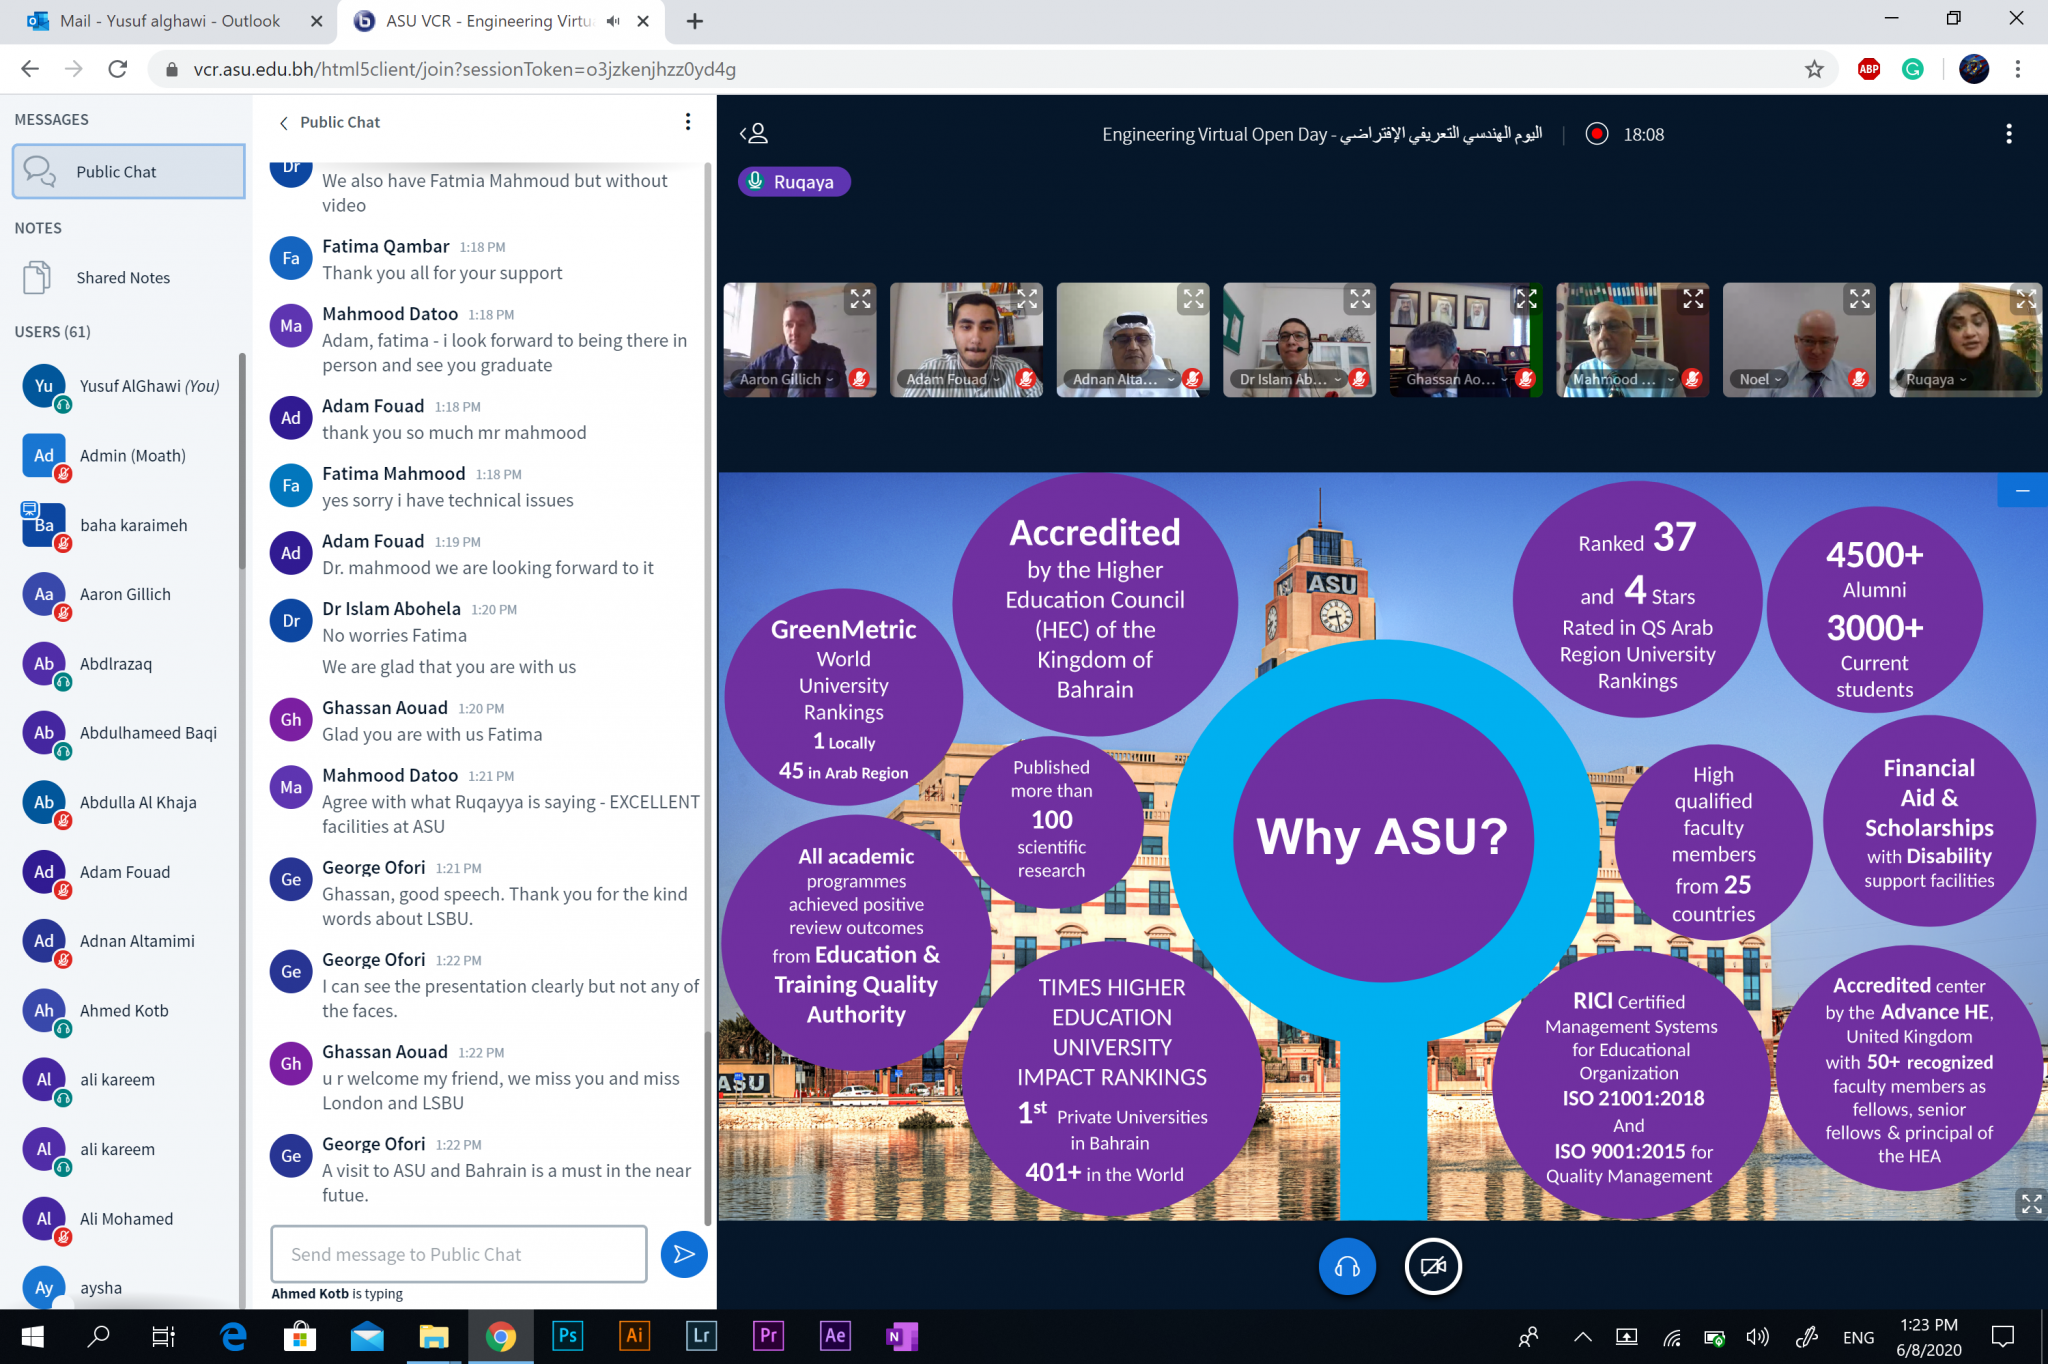Open meeting options three-dot menu

pyautogui.click(x=2008, y=134)
